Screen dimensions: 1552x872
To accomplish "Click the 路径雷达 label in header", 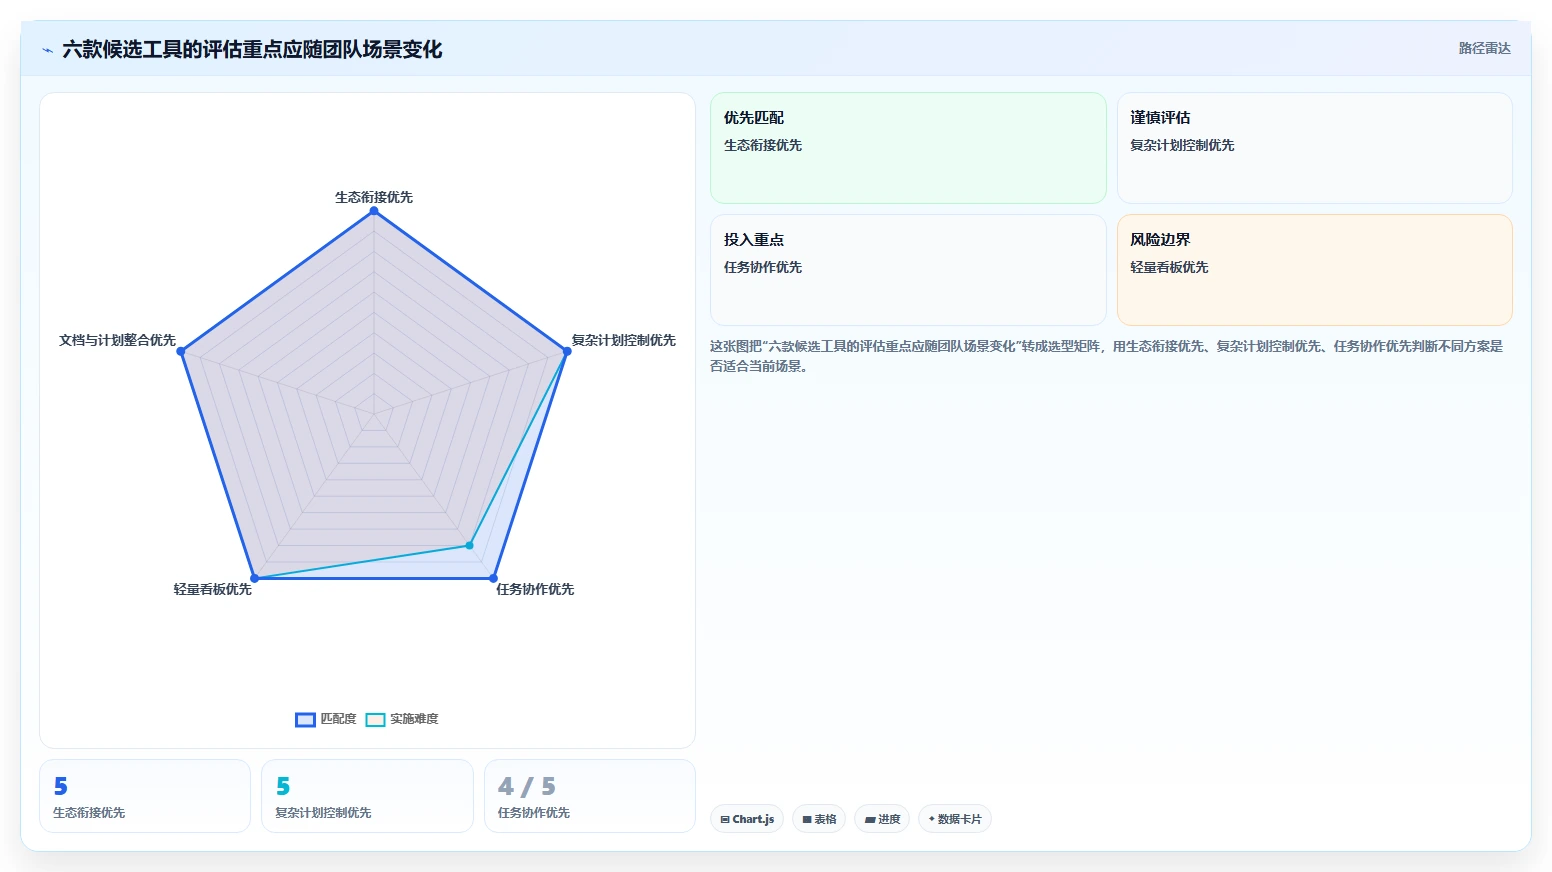I will [1484, 48].
